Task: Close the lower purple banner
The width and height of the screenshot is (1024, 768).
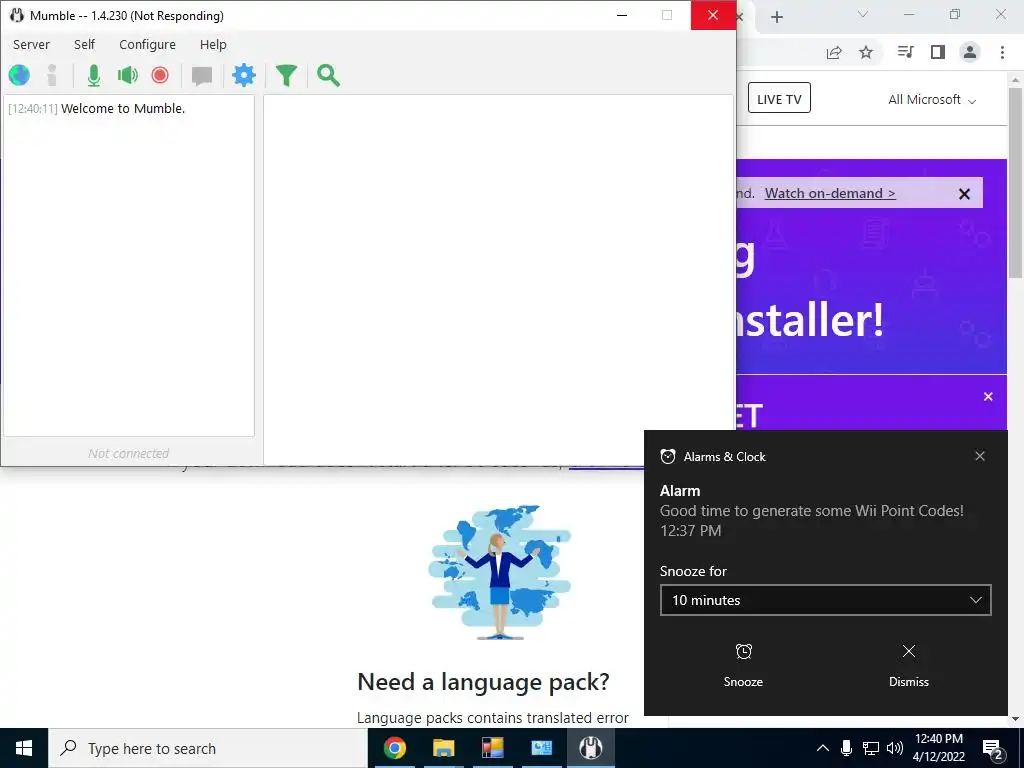Action: tap(988, 396)
